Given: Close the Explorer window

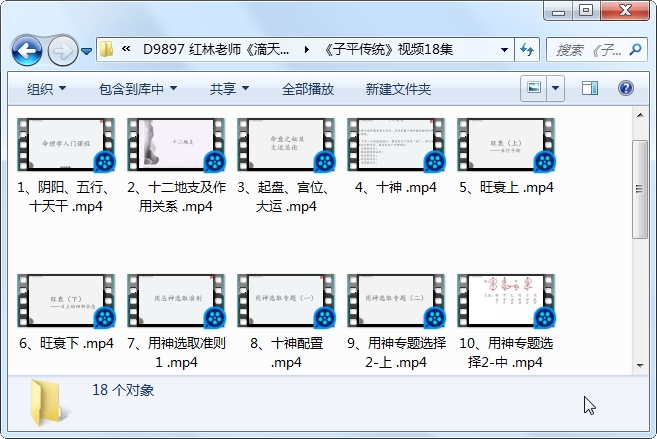Looking at the screenshot, I should (625, 11).
